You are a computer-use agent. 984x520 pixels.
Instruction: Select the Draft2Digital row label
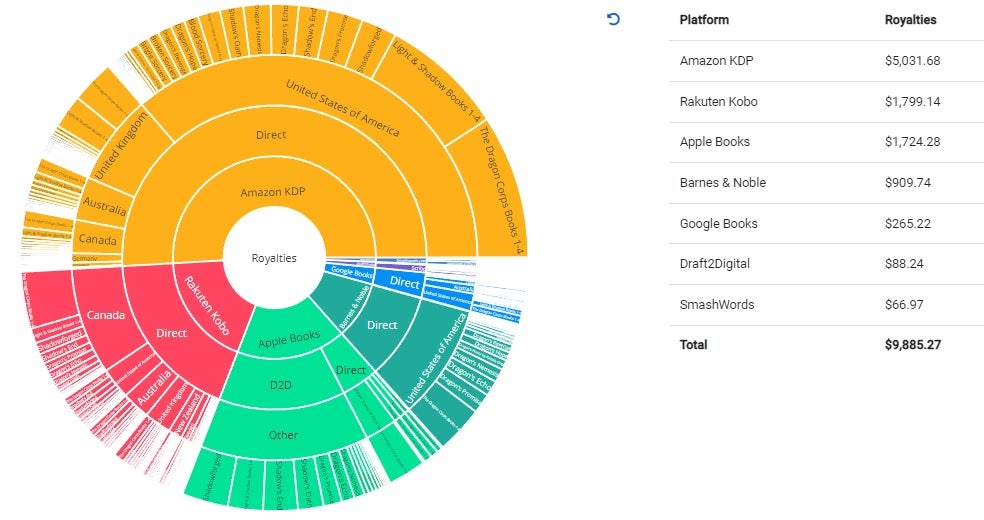pyautogui.click(x=715, y=263)
